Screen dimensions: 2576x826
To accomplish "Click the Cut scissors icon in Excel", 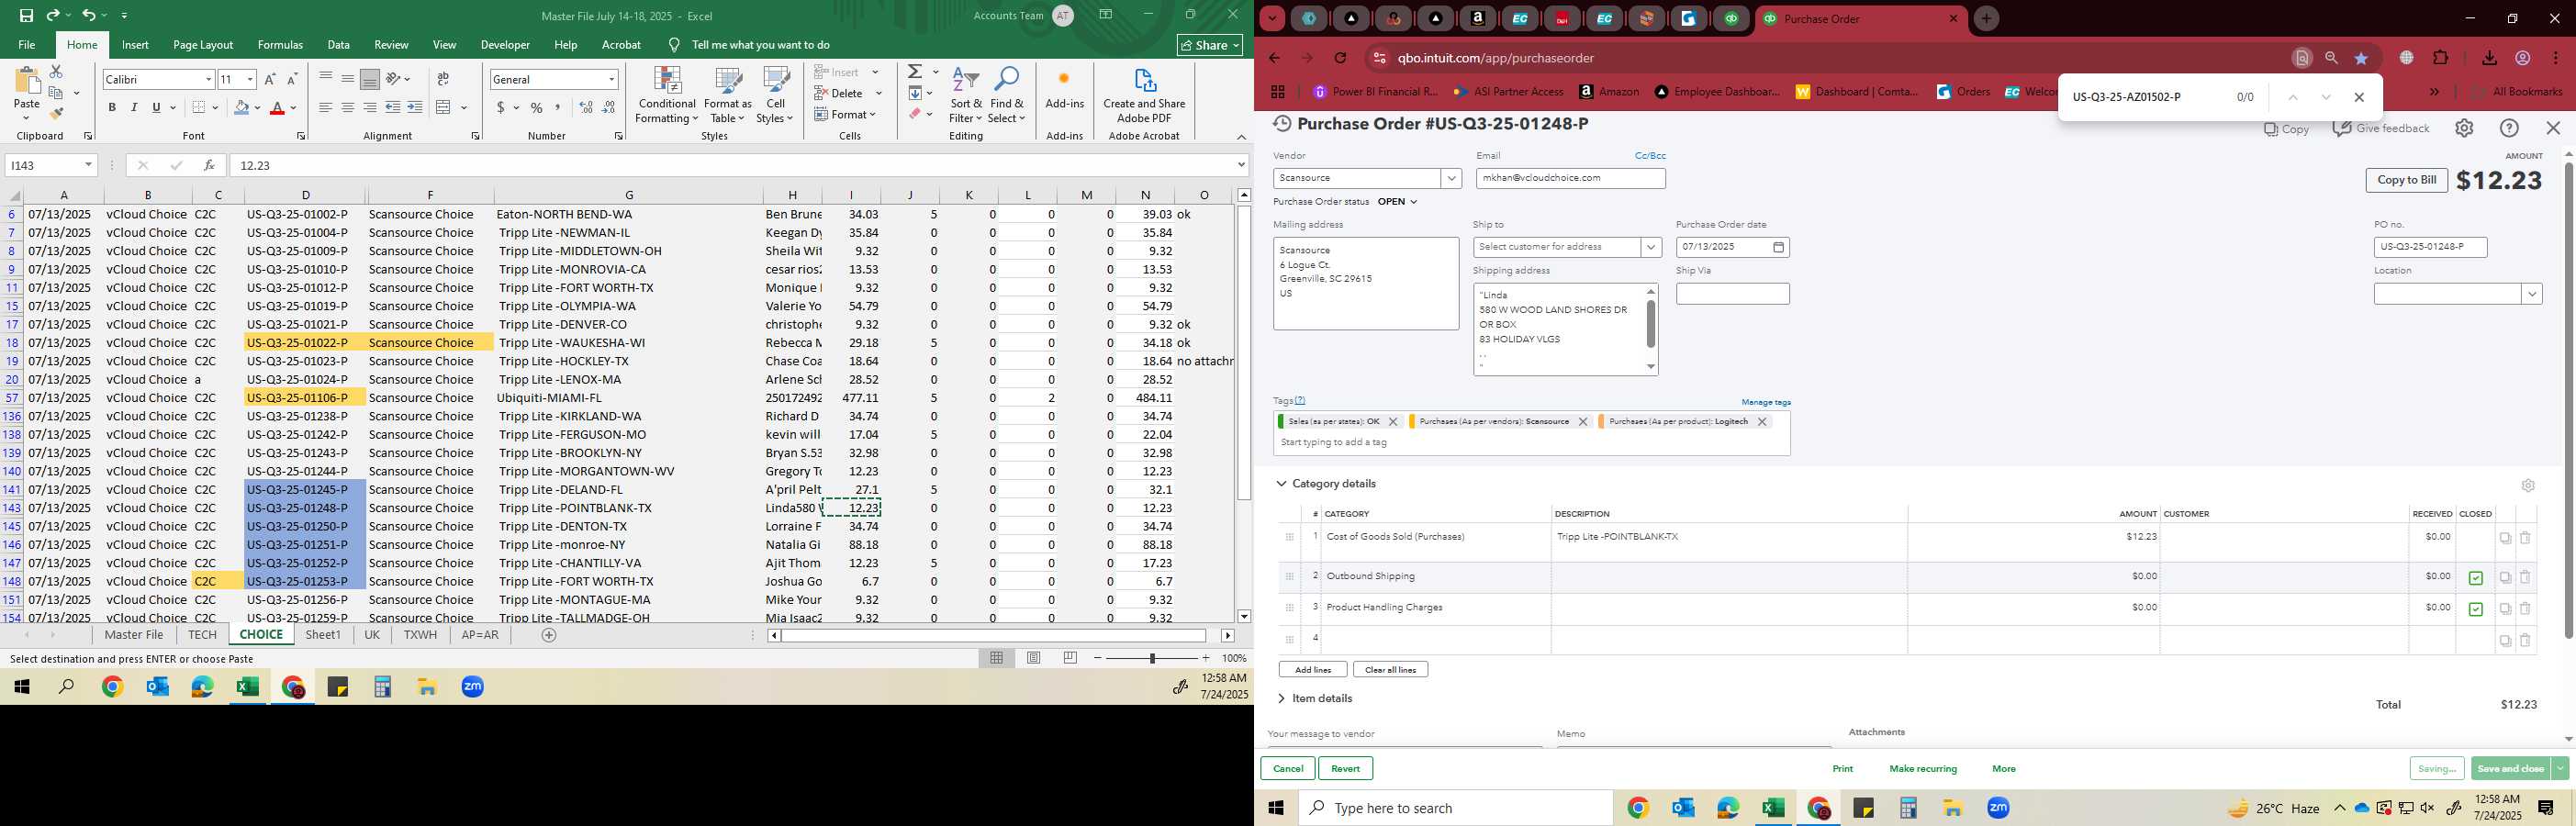I will (56, 72).
